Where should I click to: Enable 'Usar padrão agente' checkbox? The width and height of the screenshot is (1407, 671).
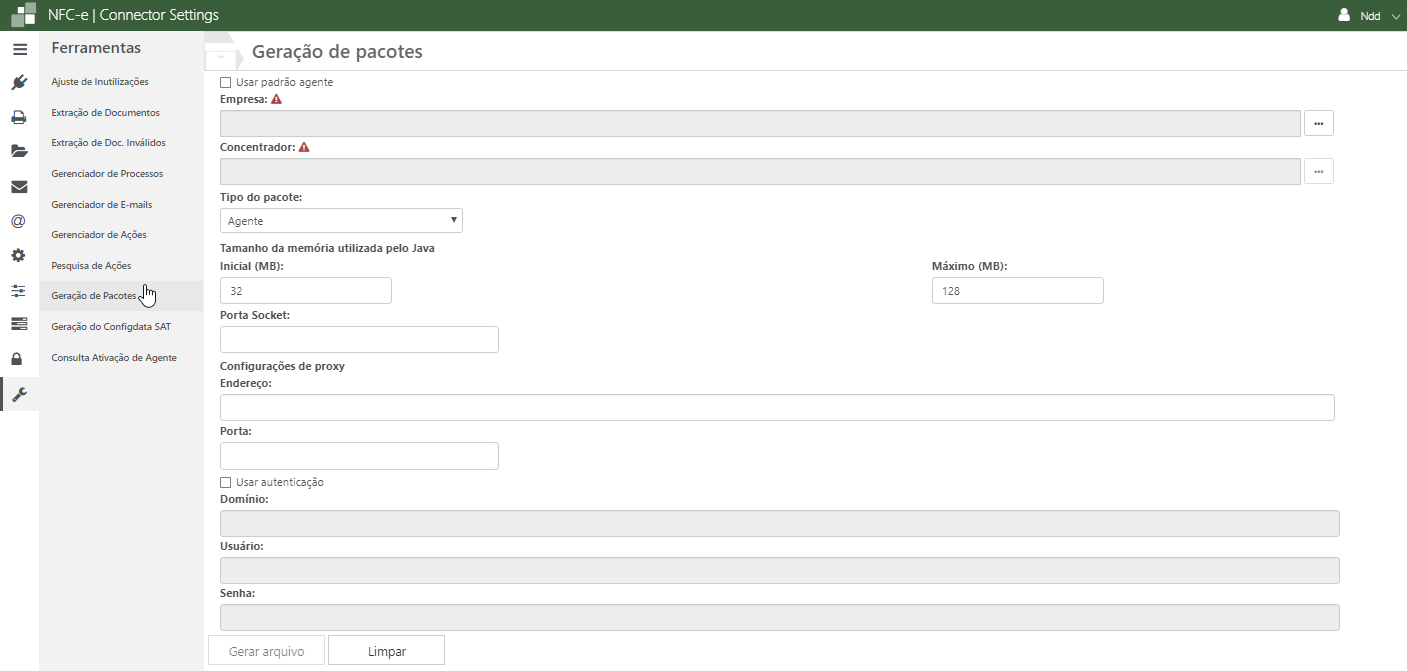(226, 82)
